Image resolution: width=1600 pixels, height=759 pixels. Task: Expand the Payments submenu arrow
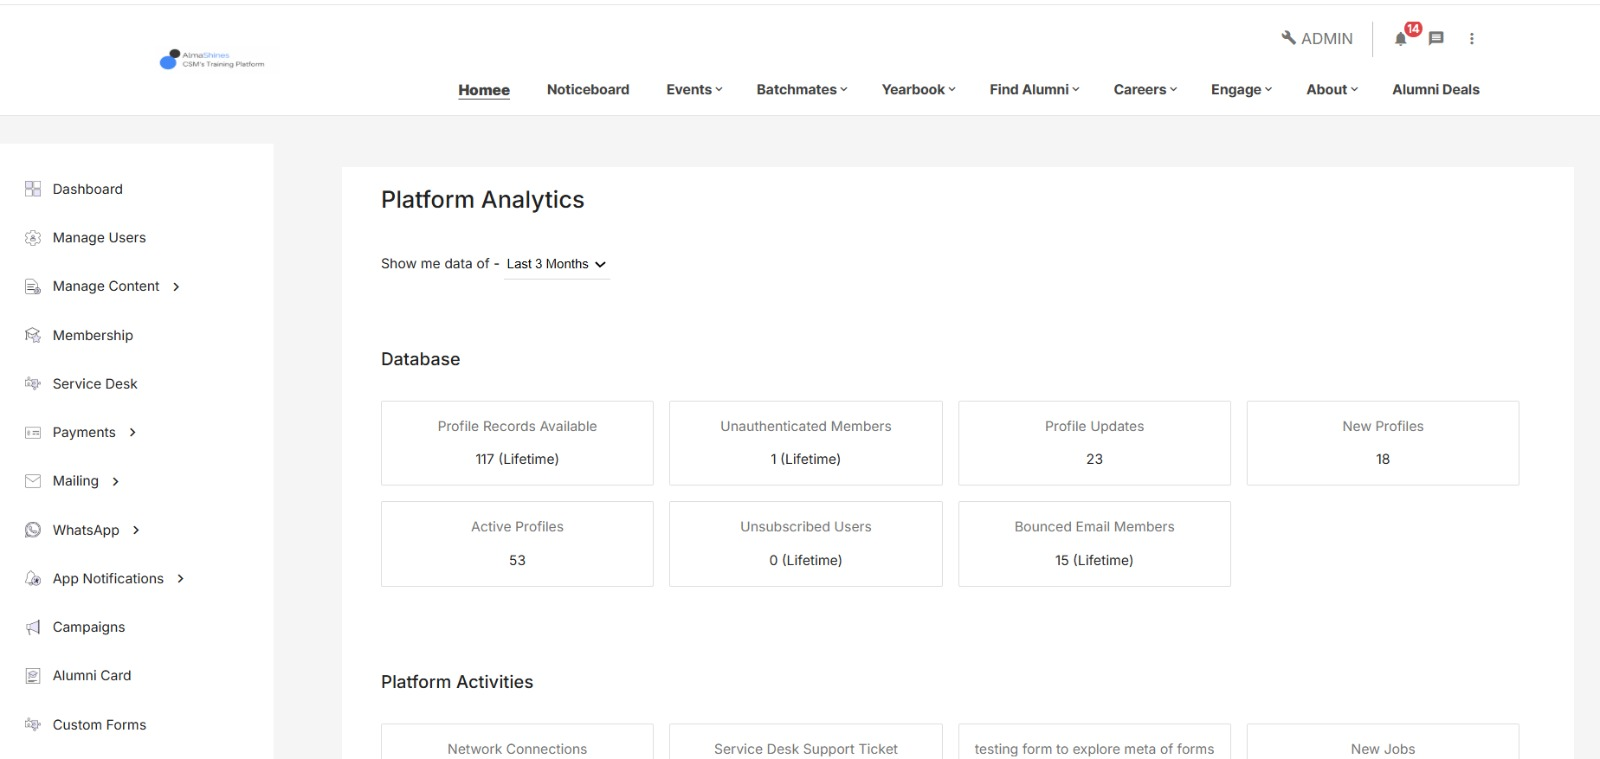(132, 433)
